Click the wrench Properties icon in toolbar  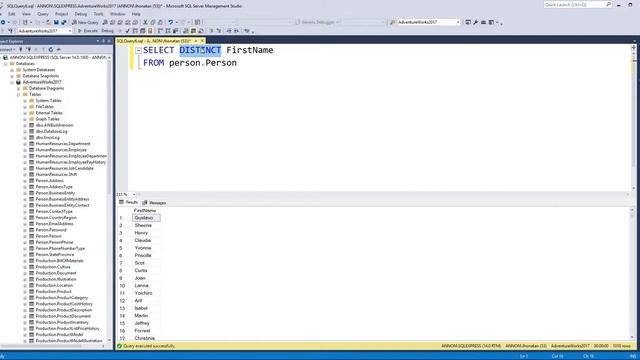pos(476,22)
